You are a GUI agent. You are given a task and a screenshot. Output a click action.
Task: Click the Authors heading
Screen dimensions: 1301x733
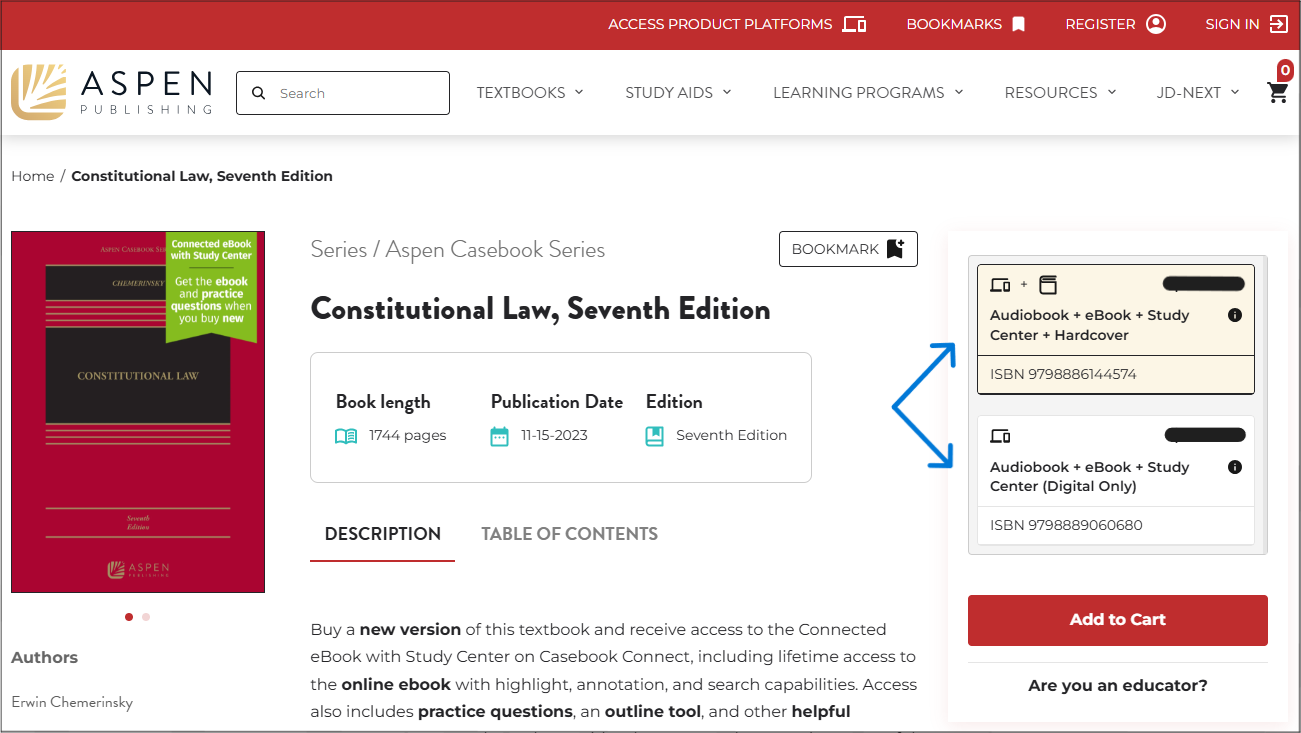pos(44,658)
